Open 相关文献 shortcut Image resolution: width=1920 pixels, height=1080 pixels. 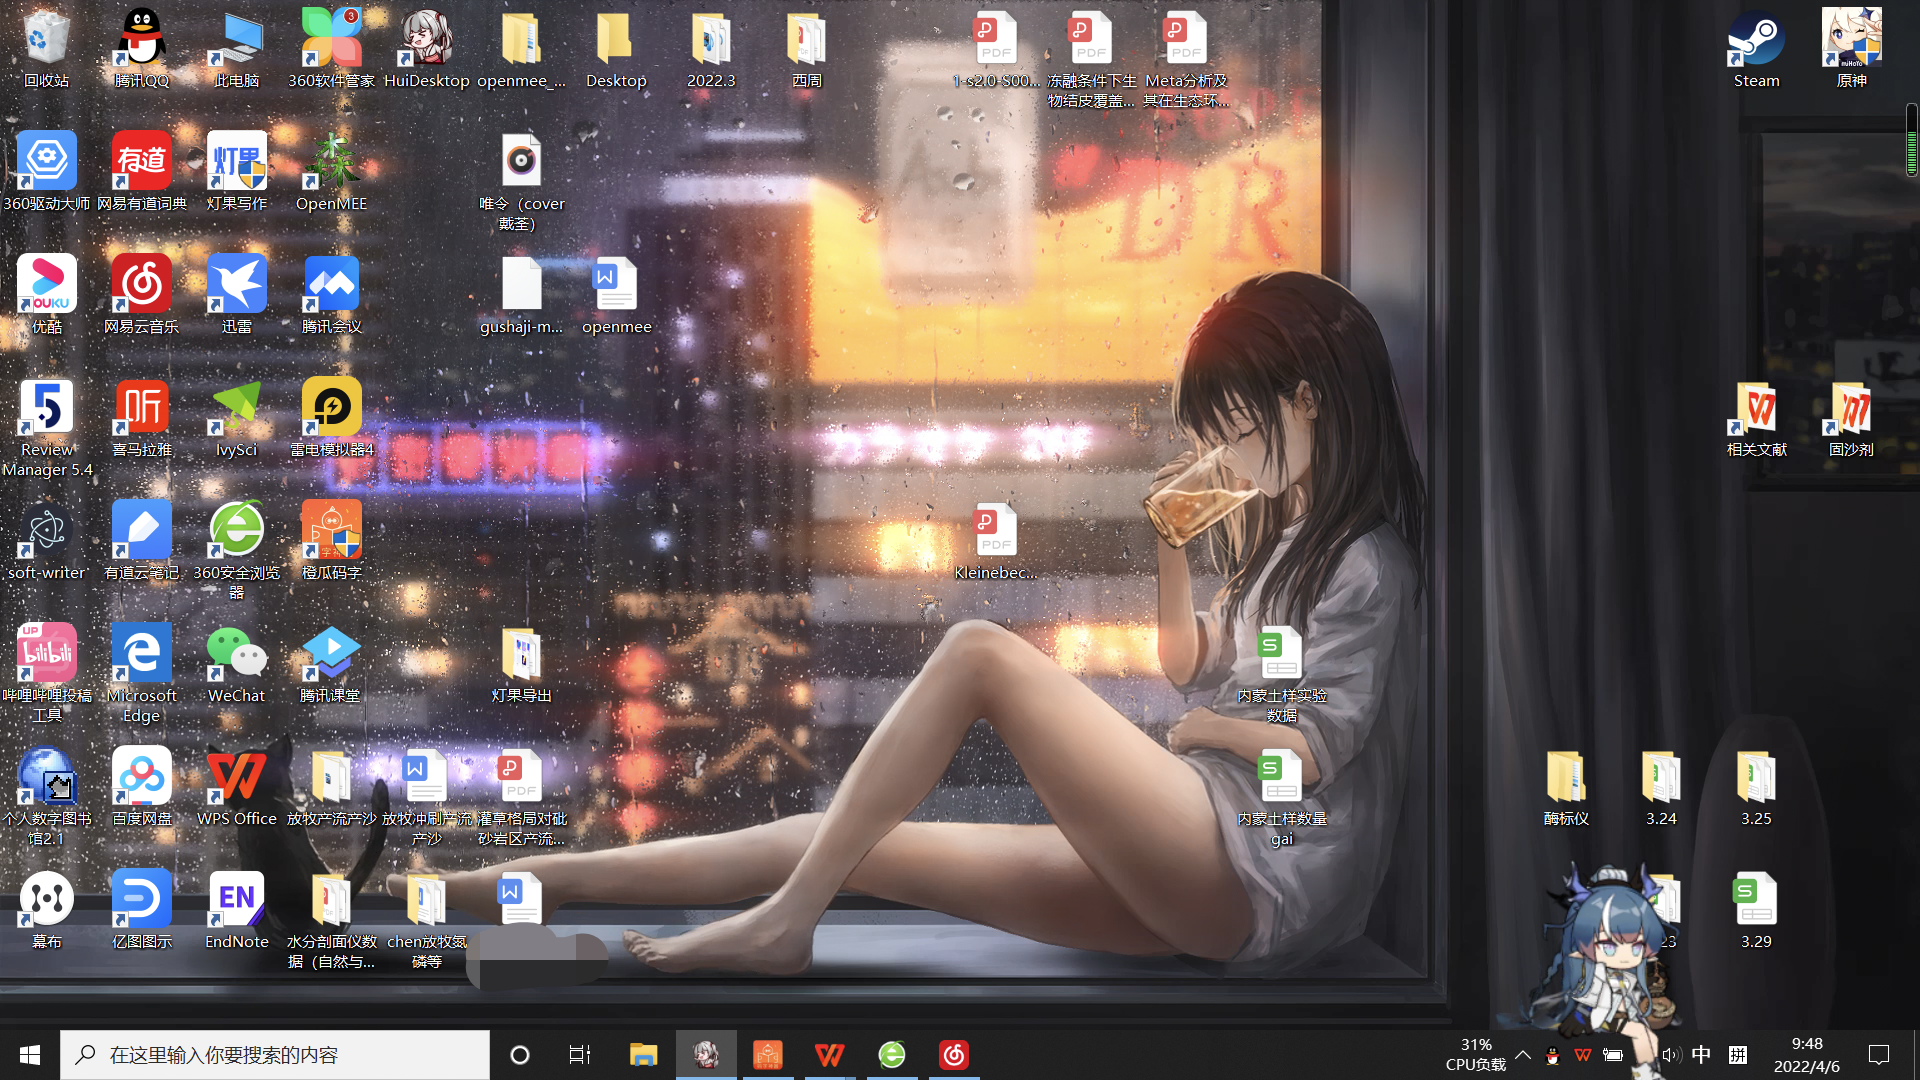[1756, 418]
